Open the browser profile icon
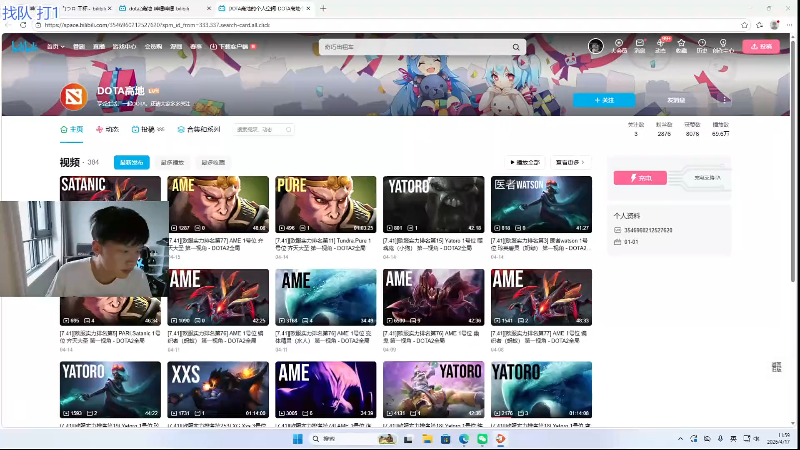Image resolution: width=800 pixels, height=450 pixels. (x=774, y=24)
